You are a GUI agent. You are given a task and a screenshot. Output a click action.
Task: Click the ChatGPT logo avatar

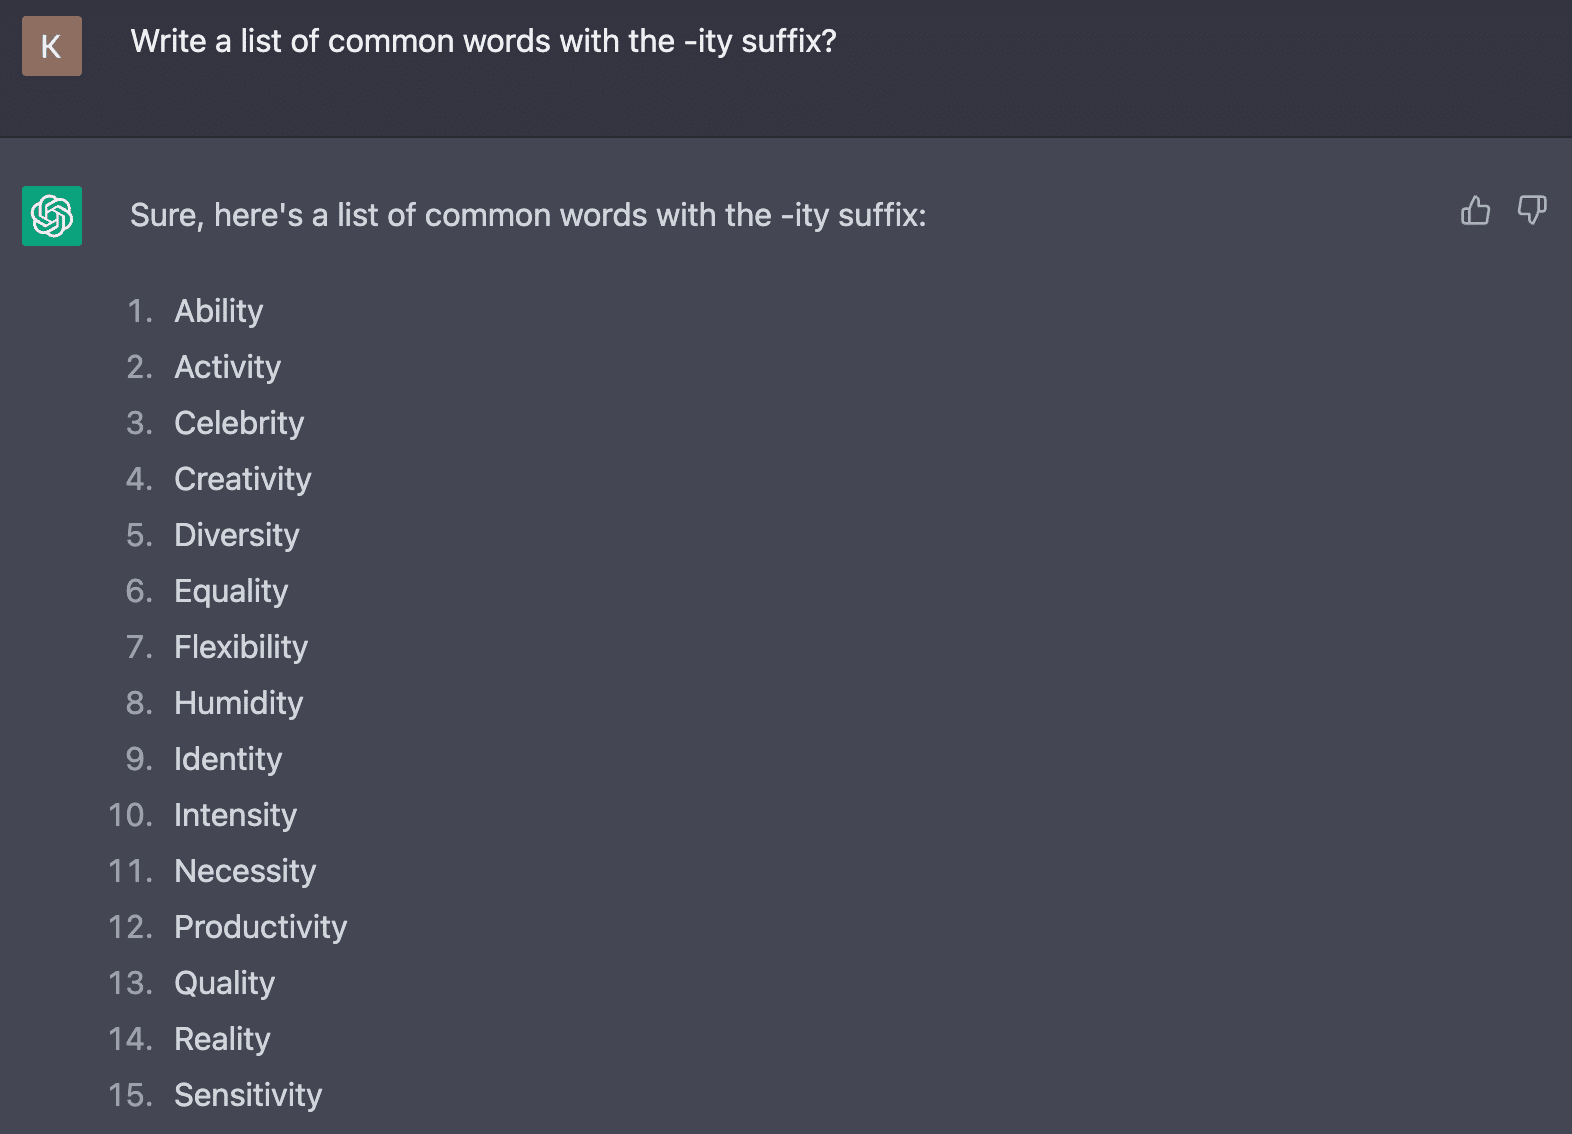coord(52,216)
